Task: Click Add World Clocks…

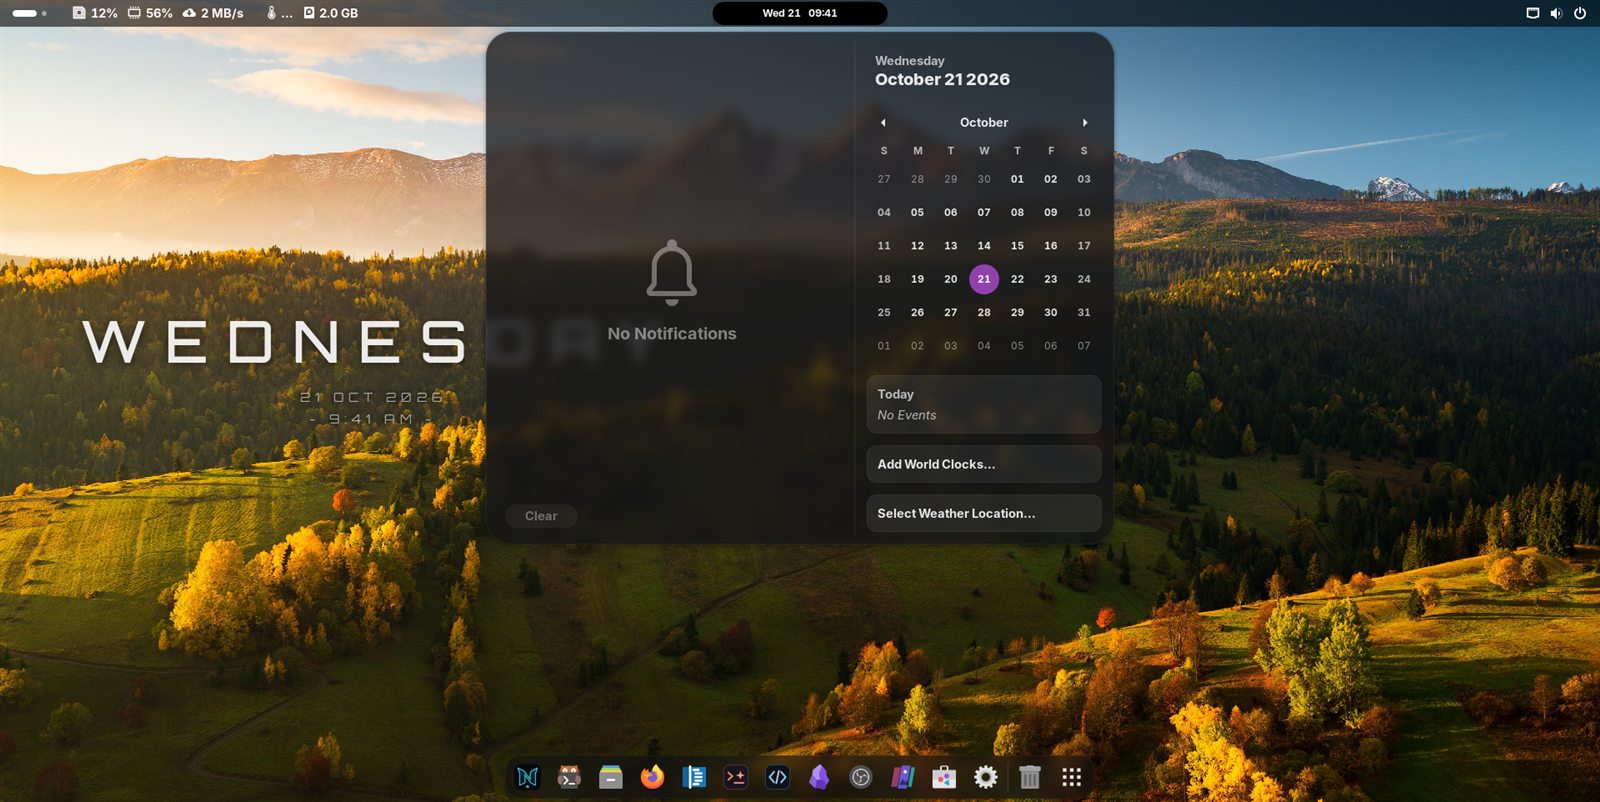Action: point(984,464)
